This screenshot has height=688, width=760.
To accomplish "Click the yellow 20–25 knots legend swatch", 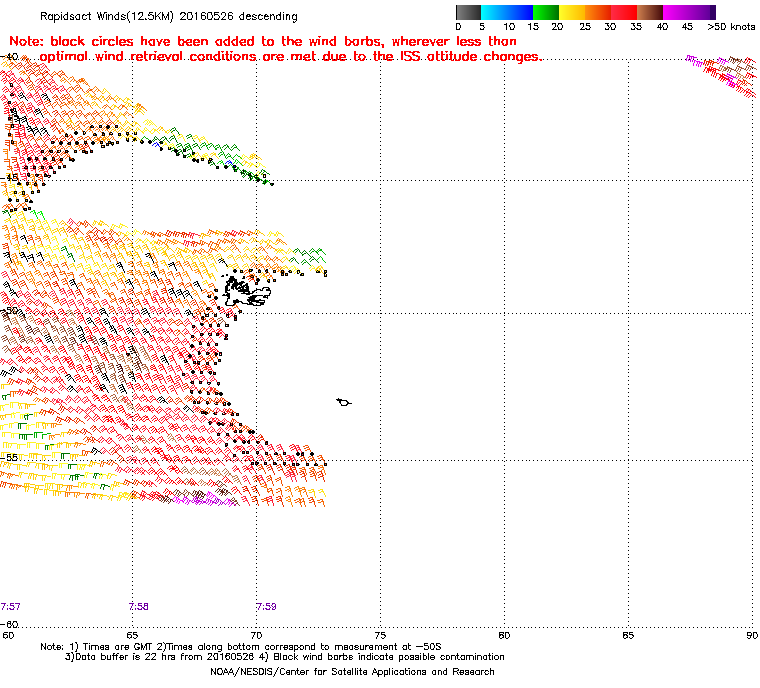I will (571, 12).
